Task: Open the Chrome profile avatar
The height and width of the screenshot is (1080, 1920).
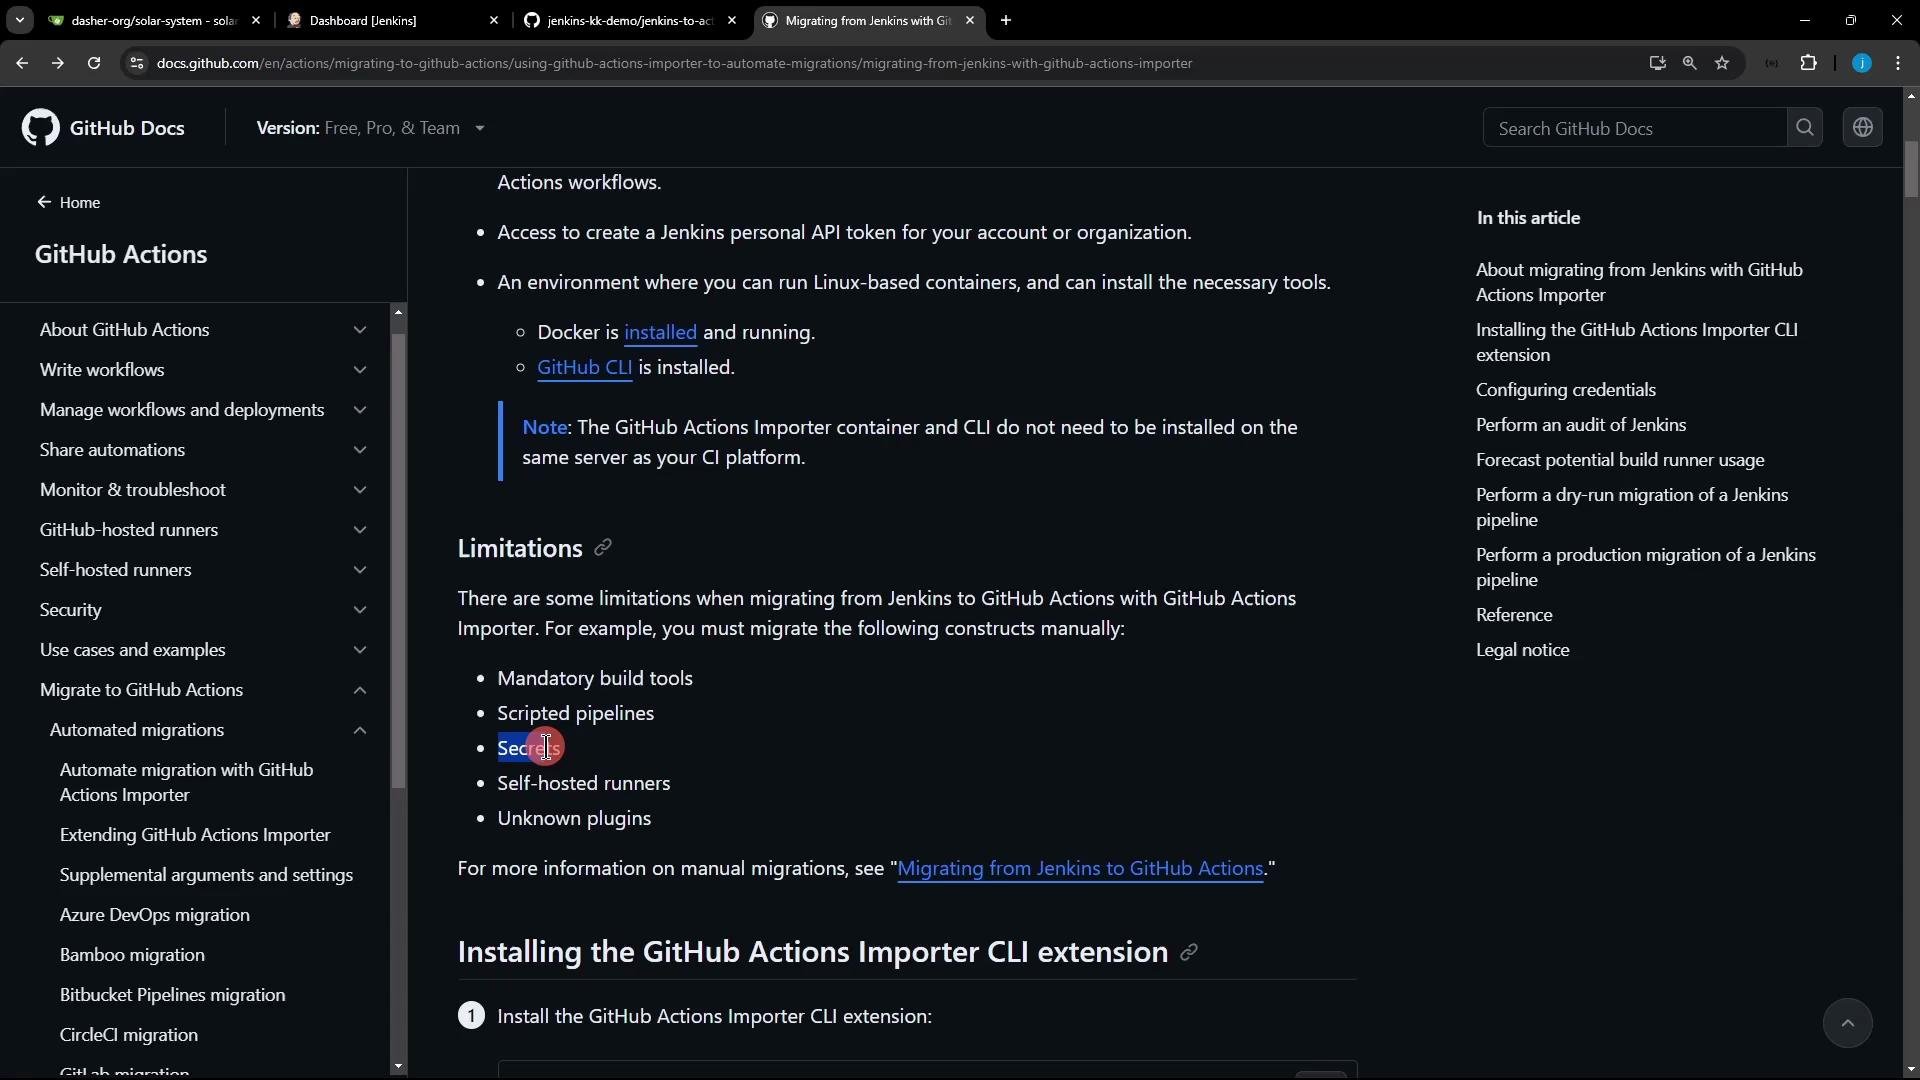Action: tap(1861, 63)
